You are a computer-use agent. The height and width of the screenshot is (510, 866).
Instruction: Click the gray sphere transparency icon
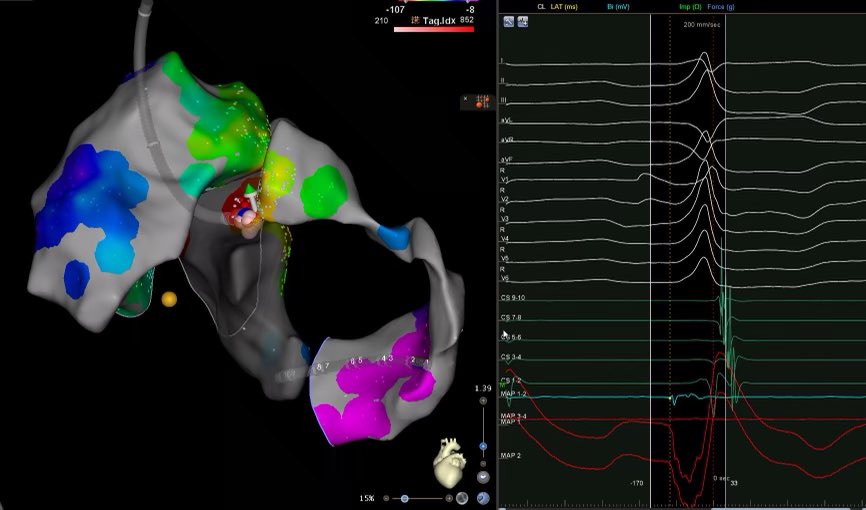(462, 498)
